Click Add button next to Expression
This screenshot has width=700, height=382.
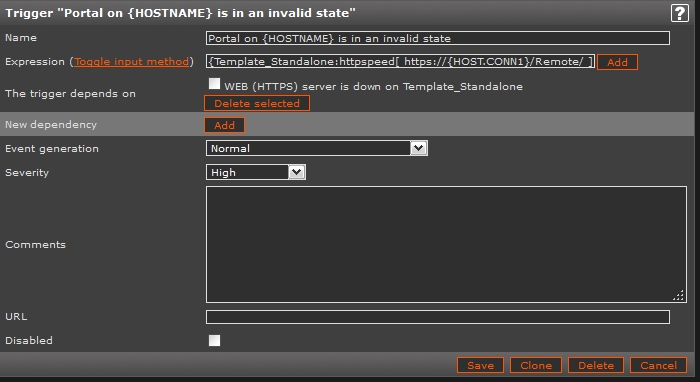[617, 62]
